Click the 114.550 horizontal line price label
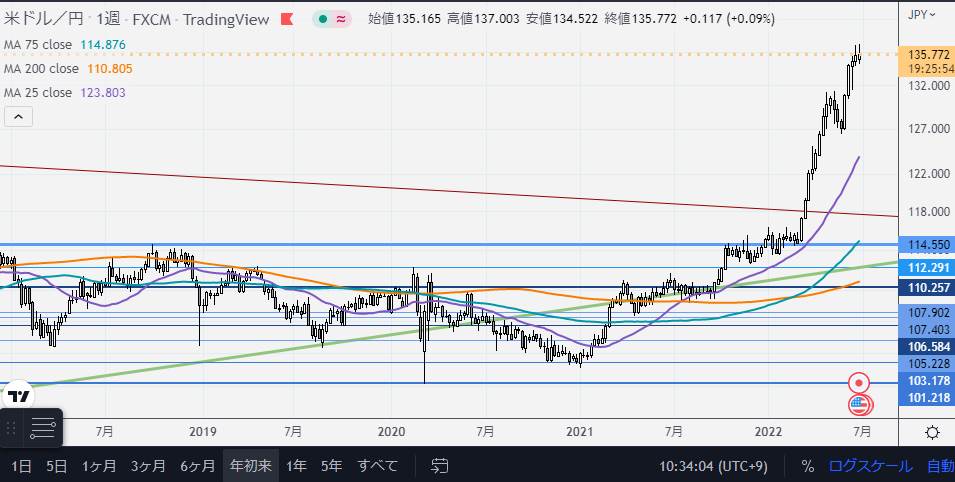The height and width of the screenshot is (482, 955). pos(928,245)
